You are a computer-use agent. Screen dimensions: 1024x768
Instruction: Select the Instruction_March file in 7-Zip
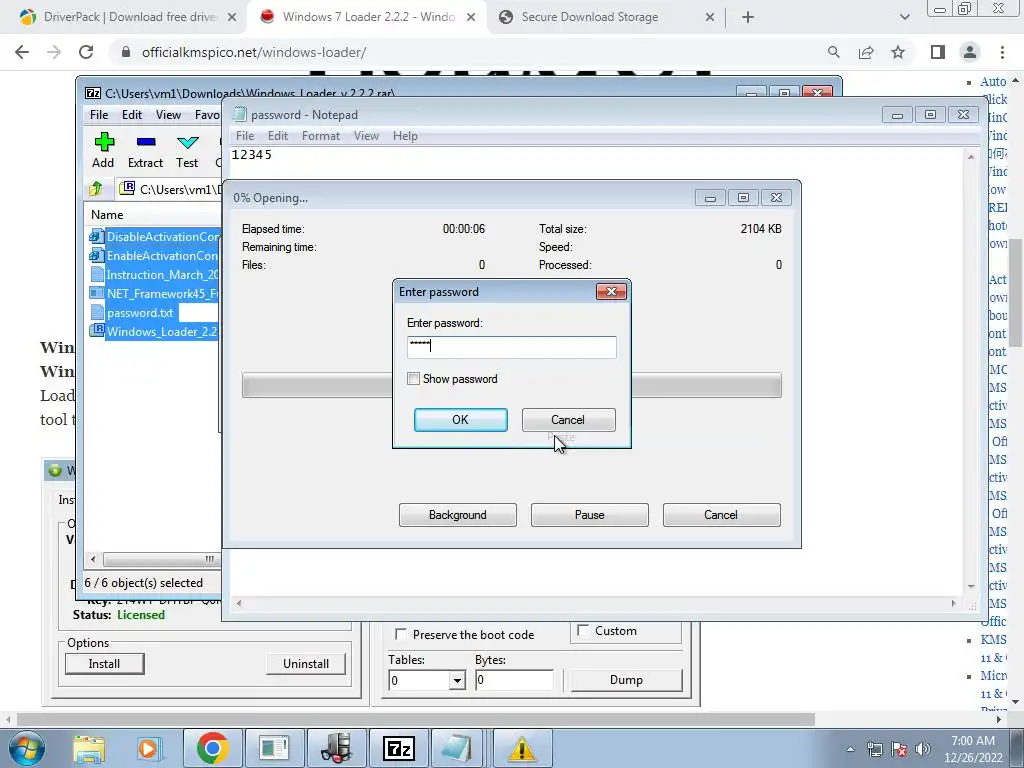pos(155,274)
